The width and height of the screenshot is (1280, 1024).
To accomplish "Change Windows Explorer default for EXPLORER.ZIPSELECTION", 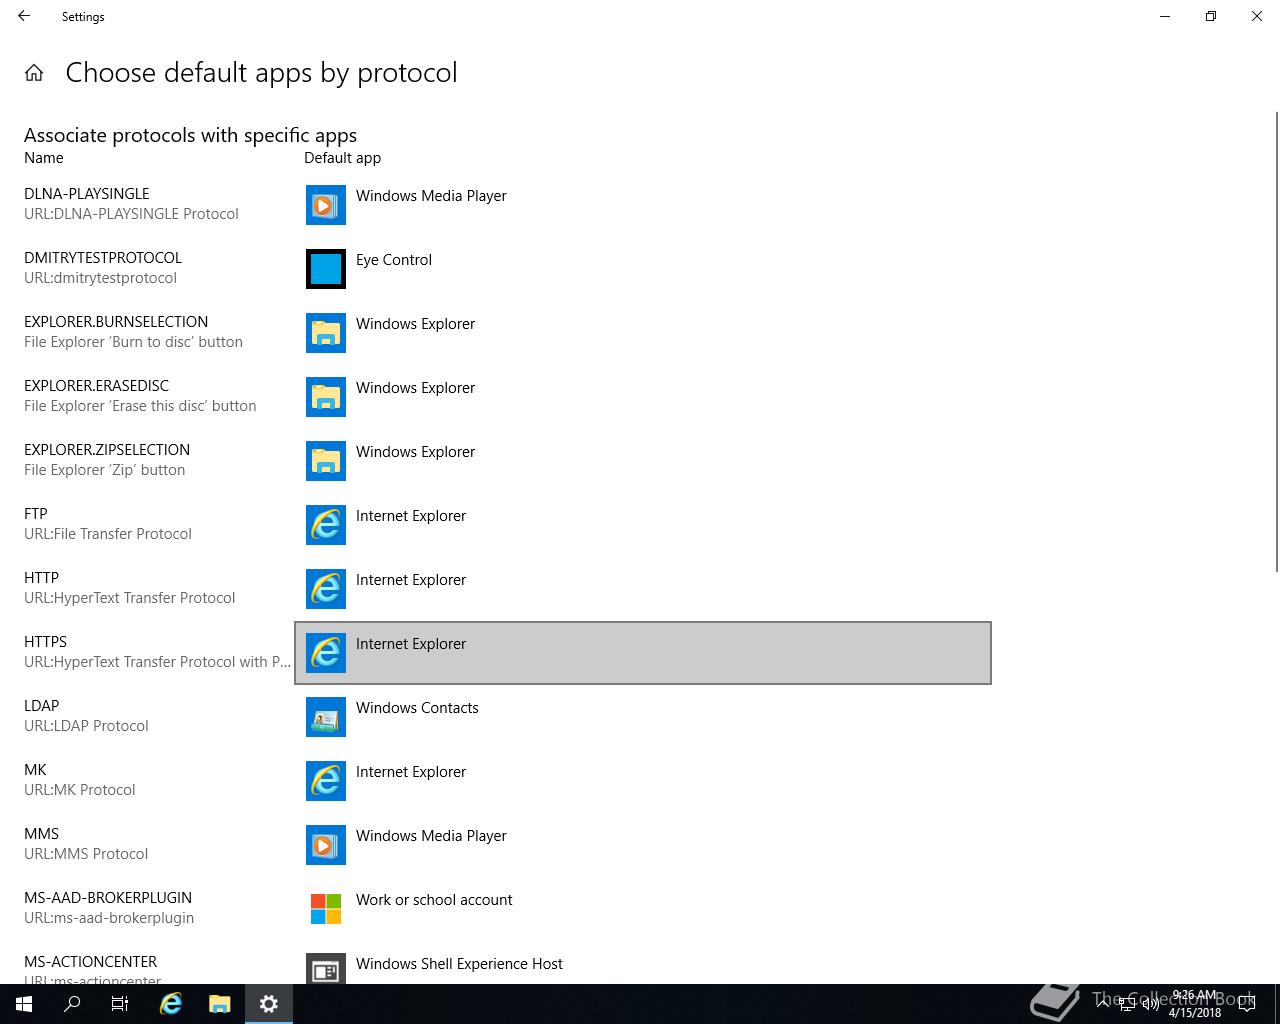I will tap(643, 461).
